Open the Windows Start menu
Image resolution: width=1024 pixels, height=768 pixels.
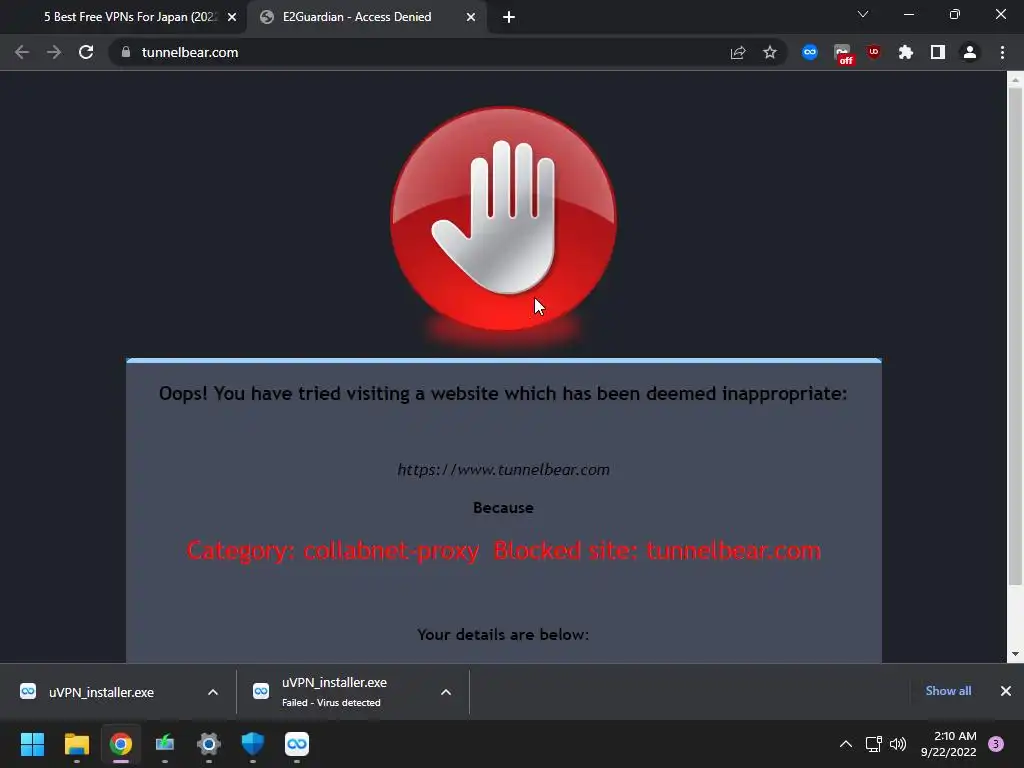coord(32,744)
